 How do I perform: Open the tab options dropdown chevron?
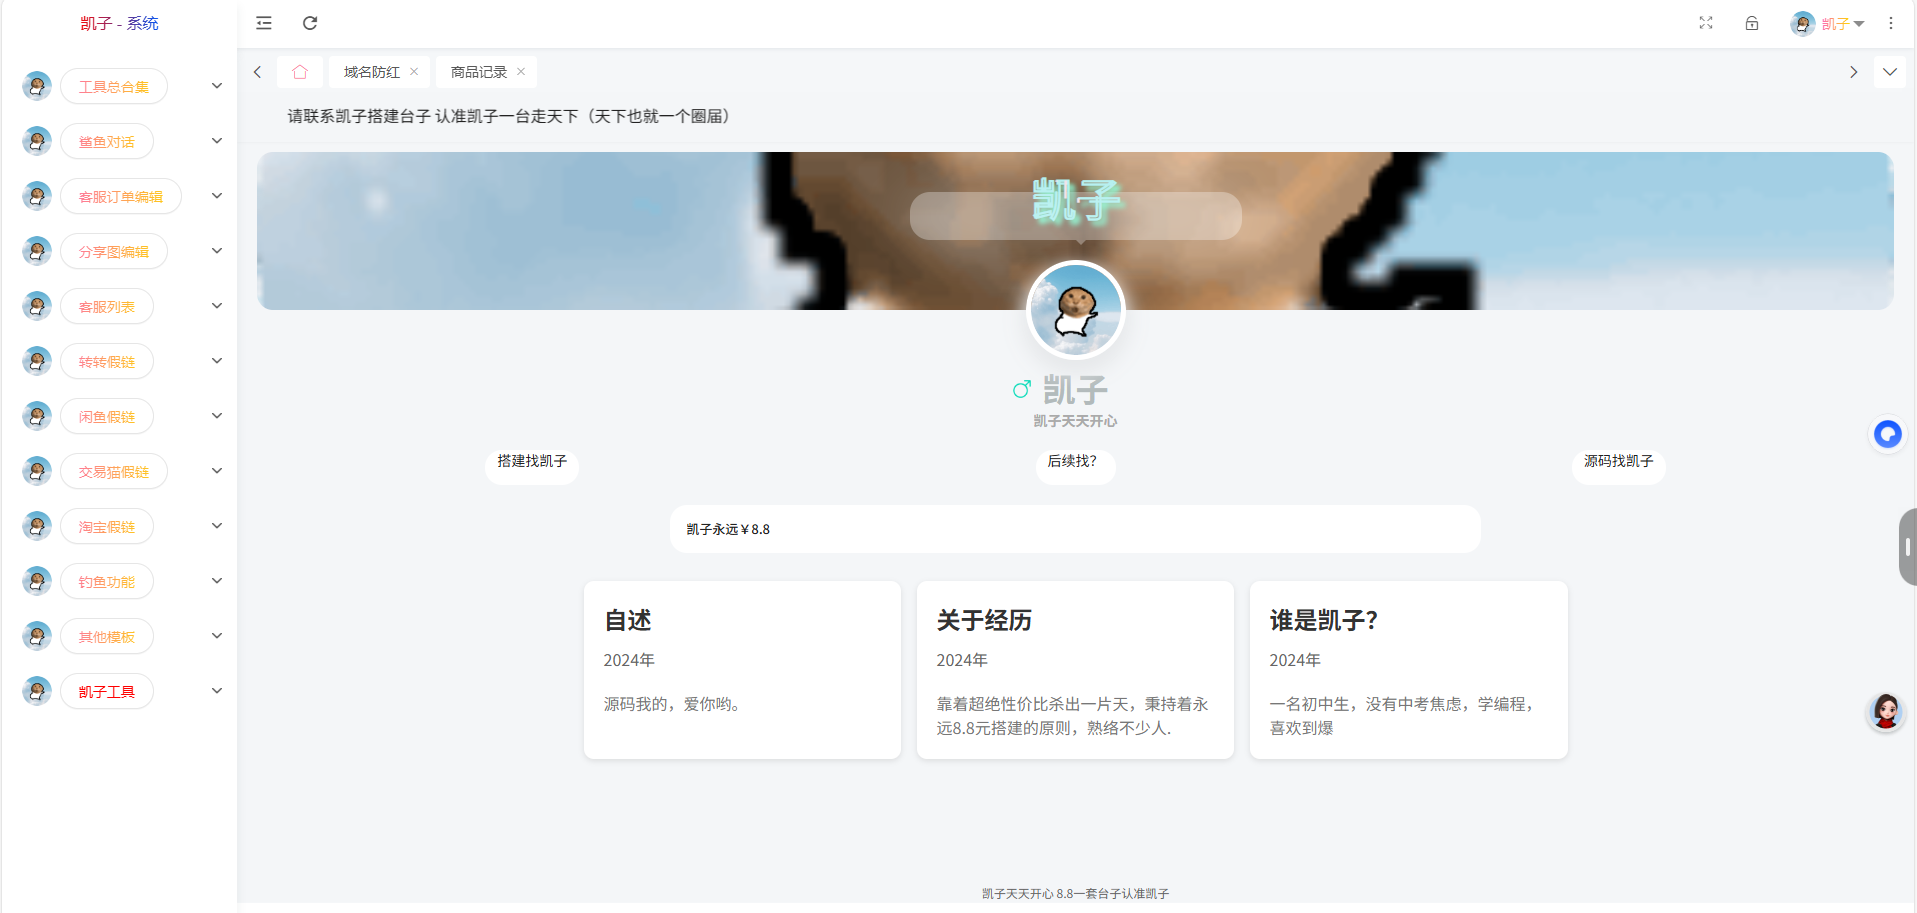point(1889,72)
